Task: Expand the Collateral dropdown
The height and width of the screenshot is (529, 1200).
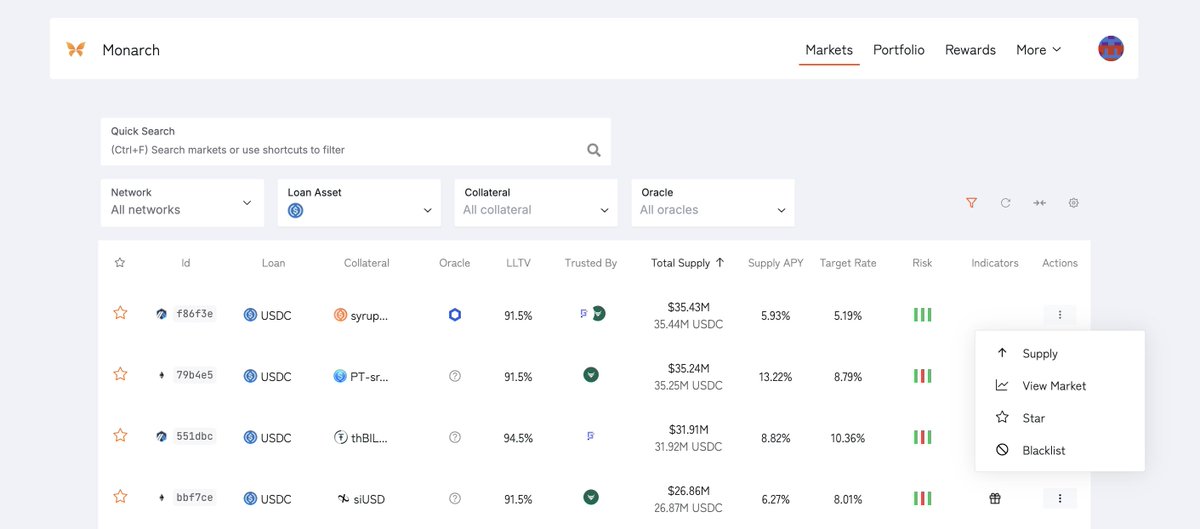Action: click(536, 202)
